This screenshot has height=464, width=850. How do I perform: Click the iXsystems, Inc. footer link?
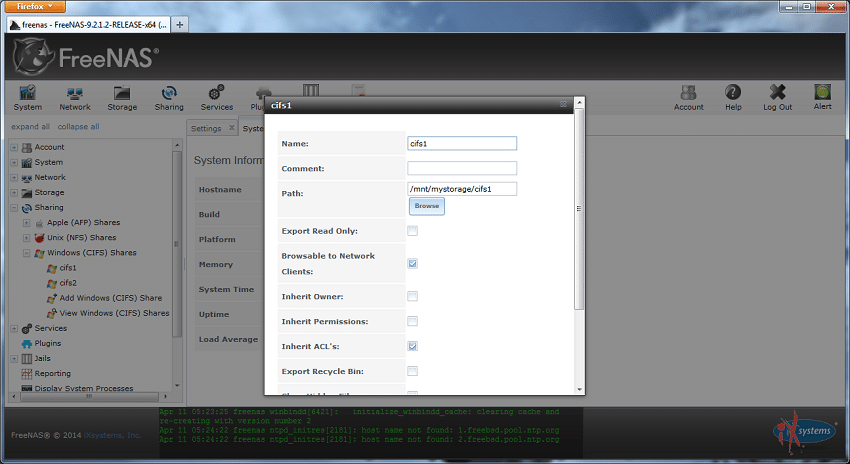coord(113,435)
